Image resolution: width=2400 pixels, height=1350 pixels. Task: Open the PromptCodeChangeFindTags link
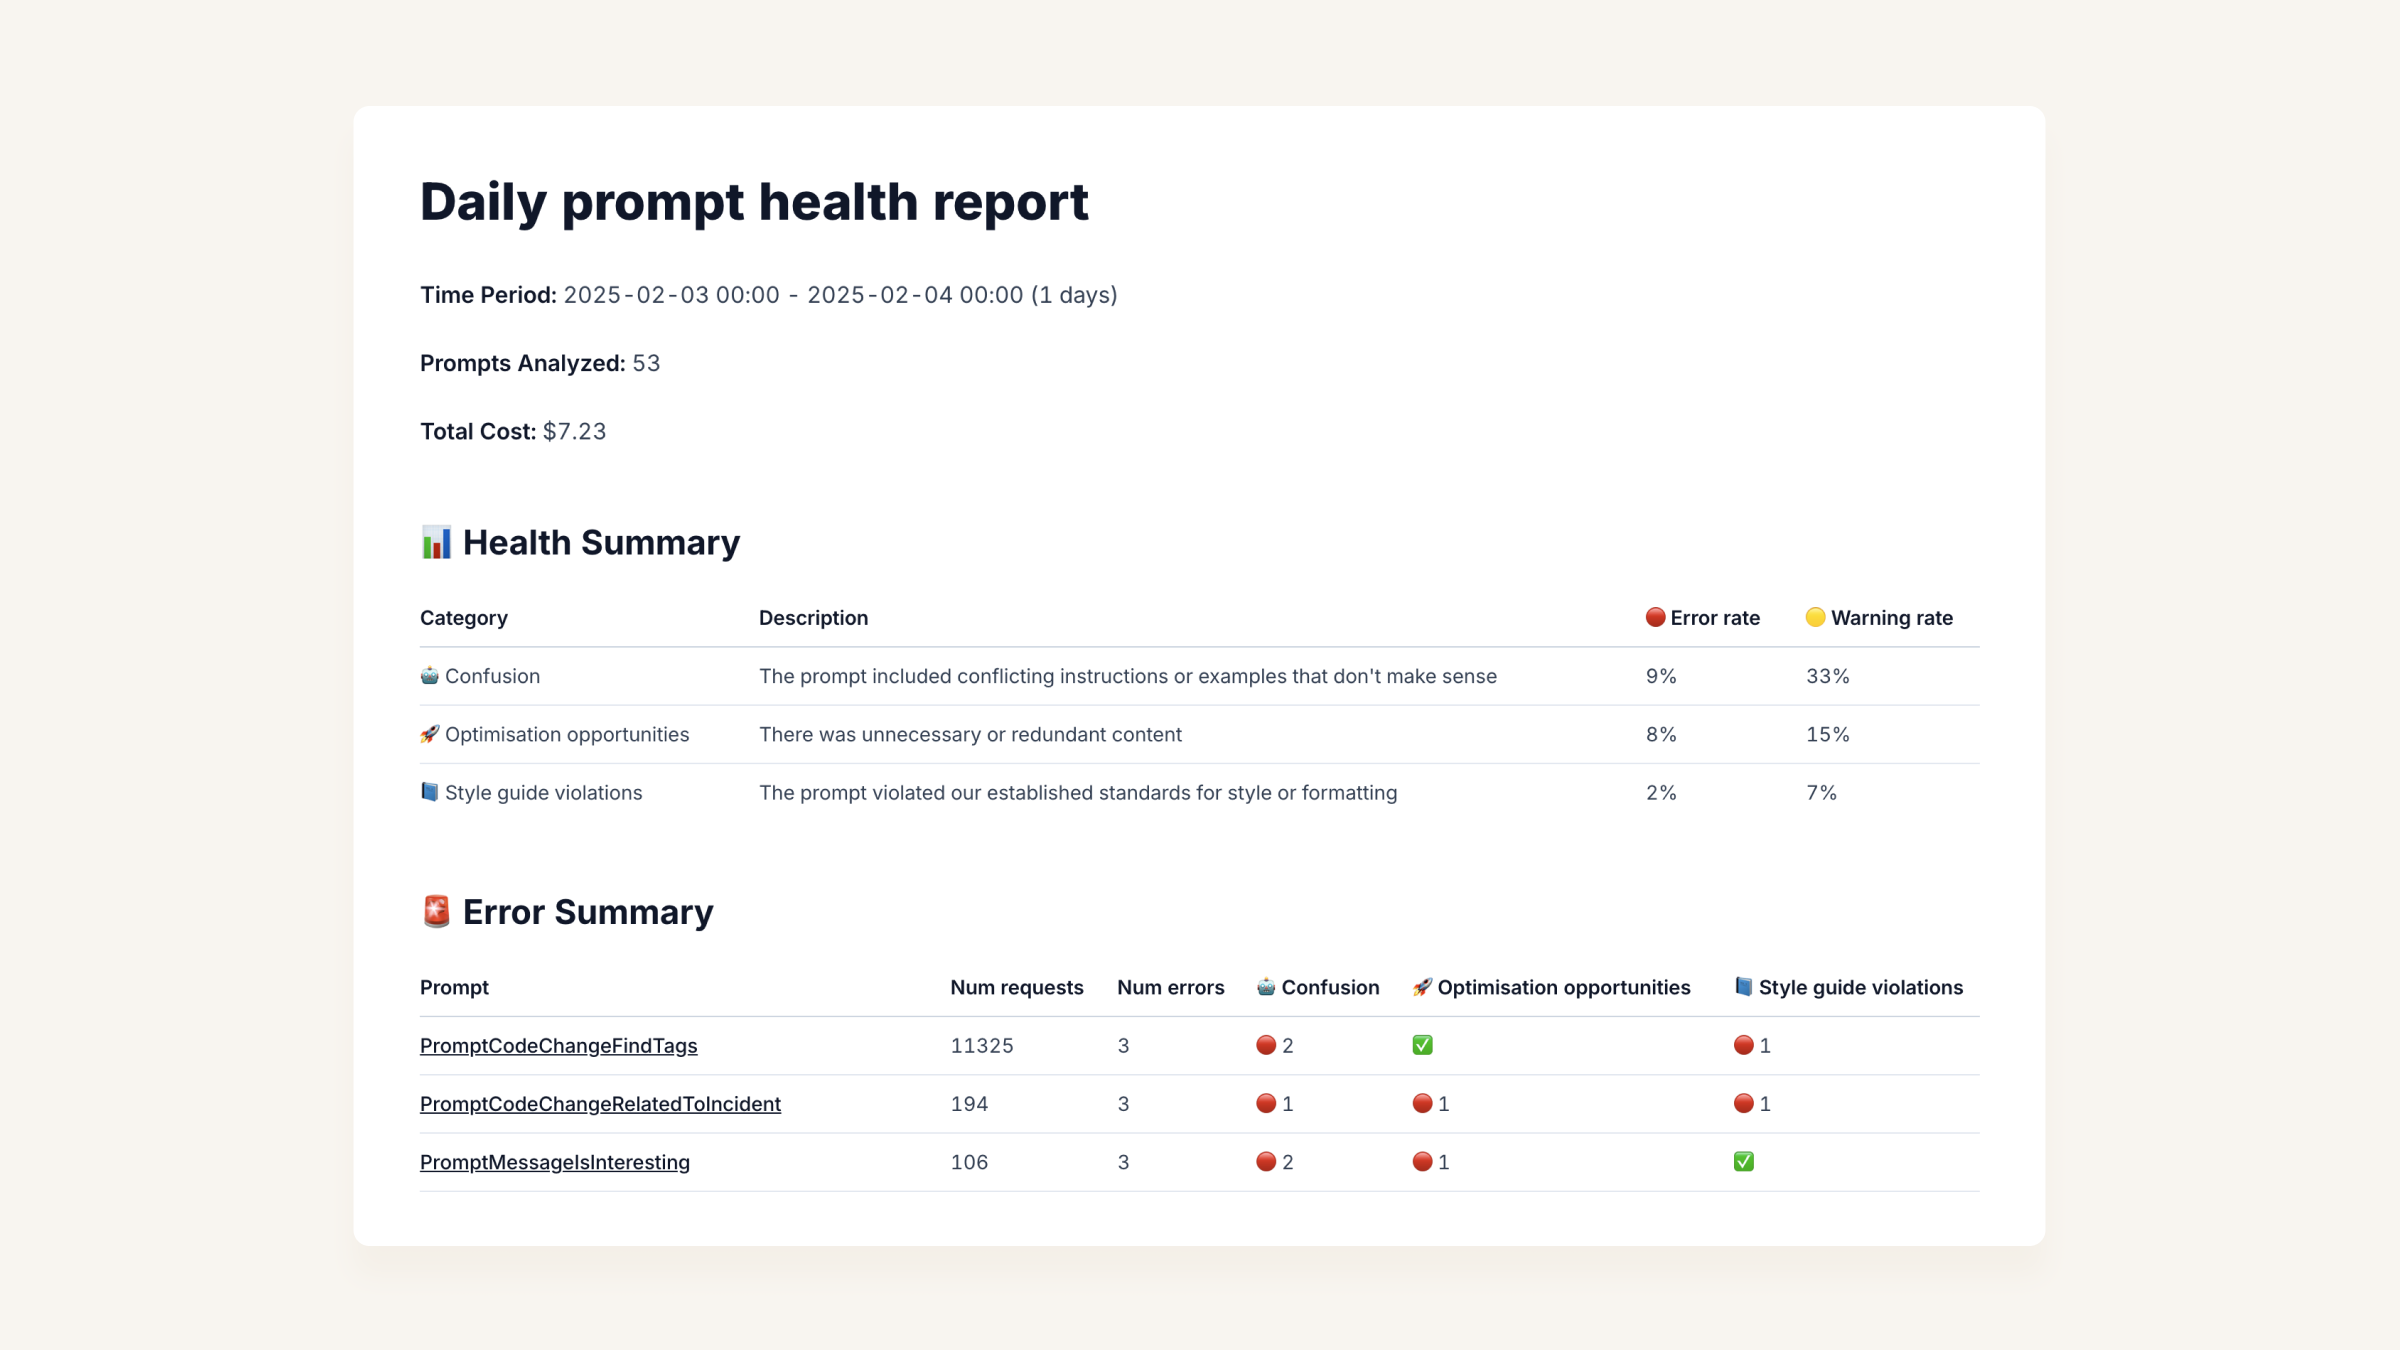tap(558, 1045)
